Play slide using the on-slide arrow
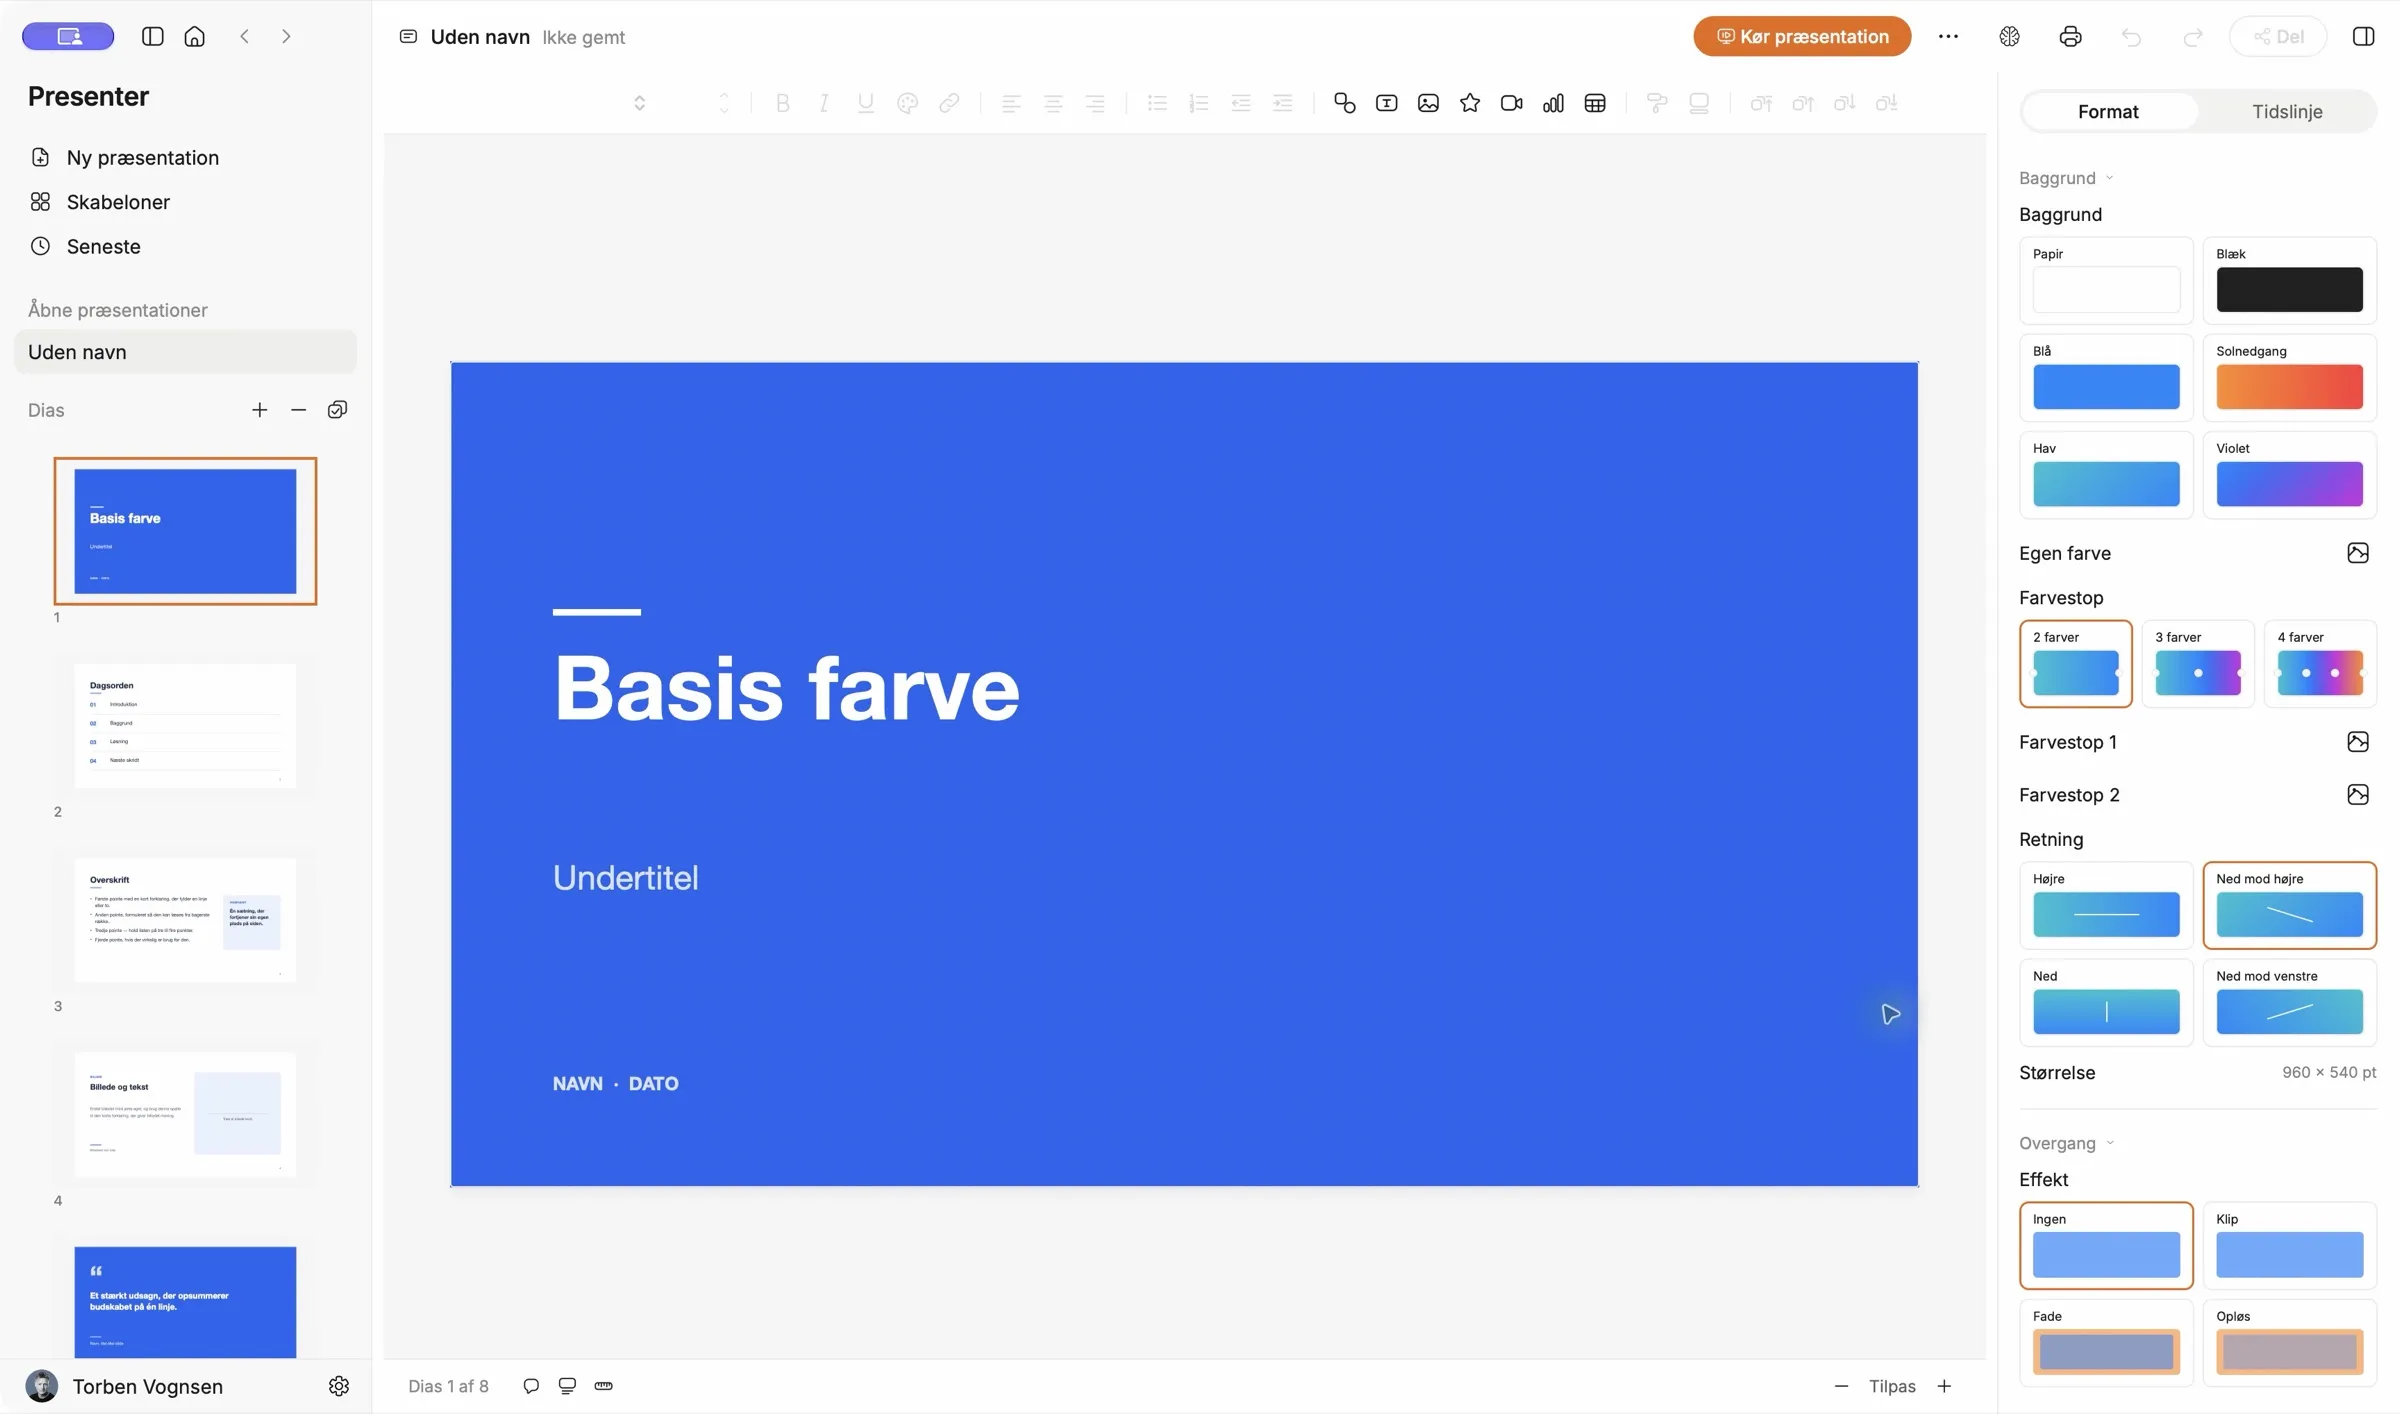Screen dimensions: 2400x1414 [x=1890, y=1014]
